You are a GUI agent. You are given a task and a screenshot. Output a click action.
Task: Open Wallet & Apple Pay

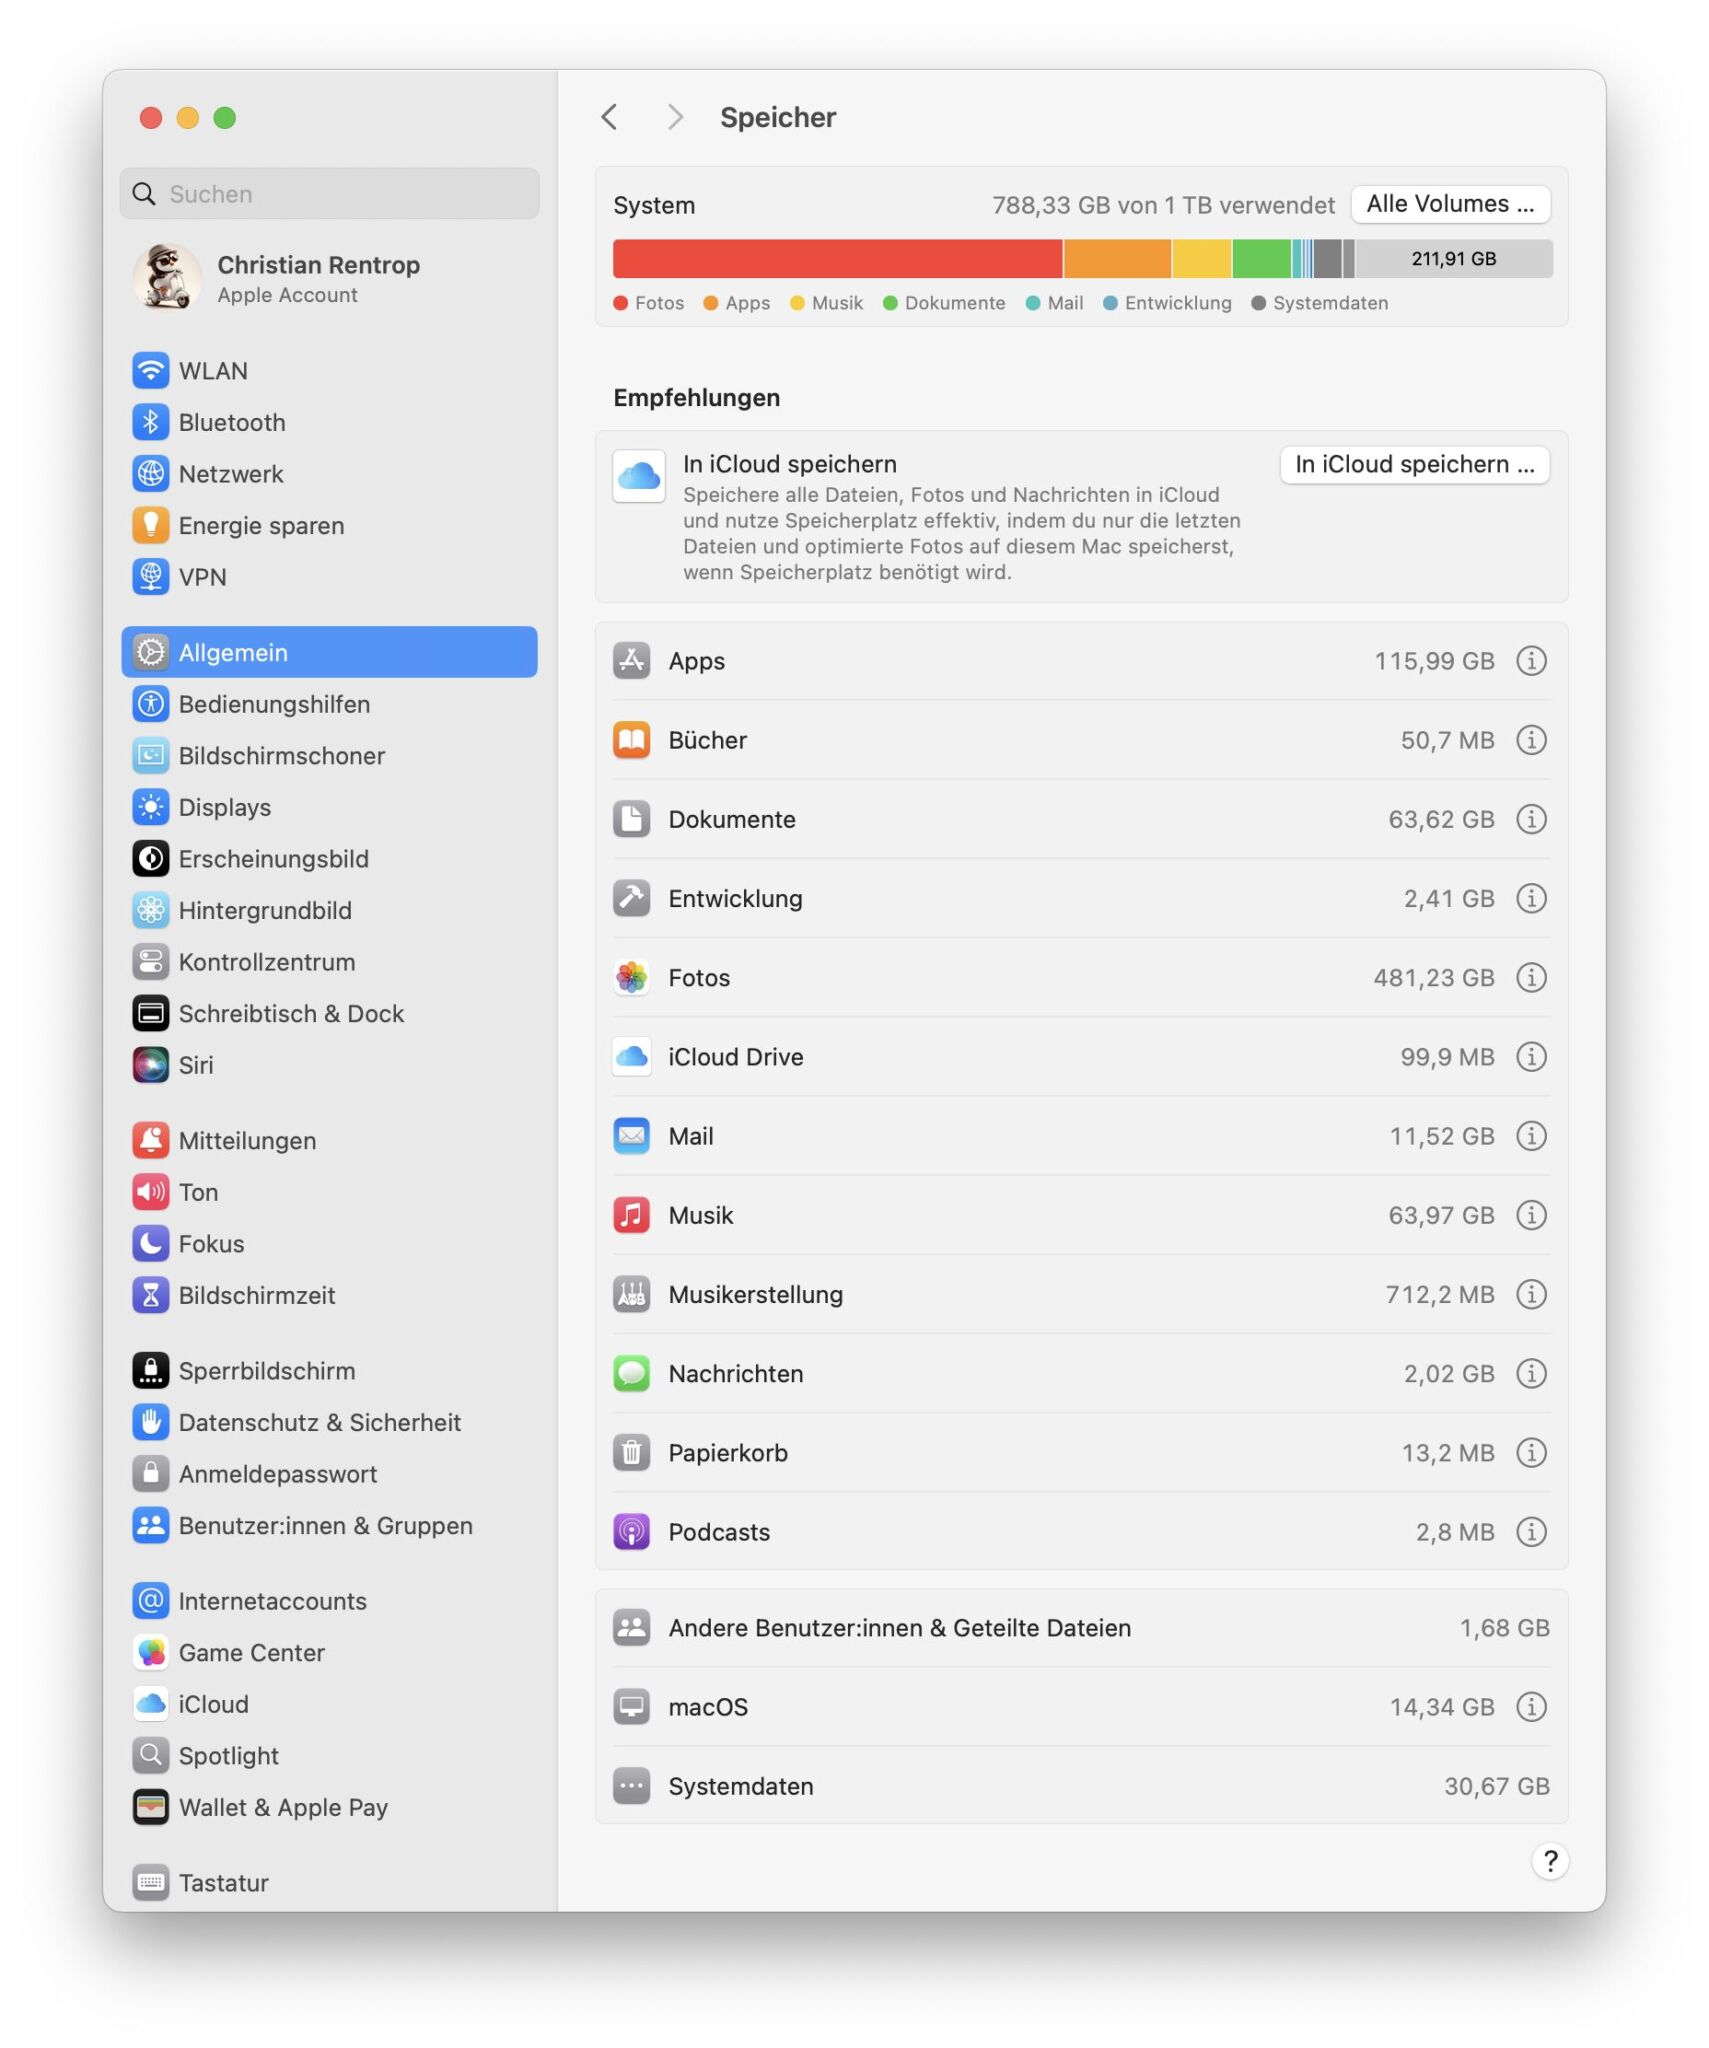(328, 1807)
